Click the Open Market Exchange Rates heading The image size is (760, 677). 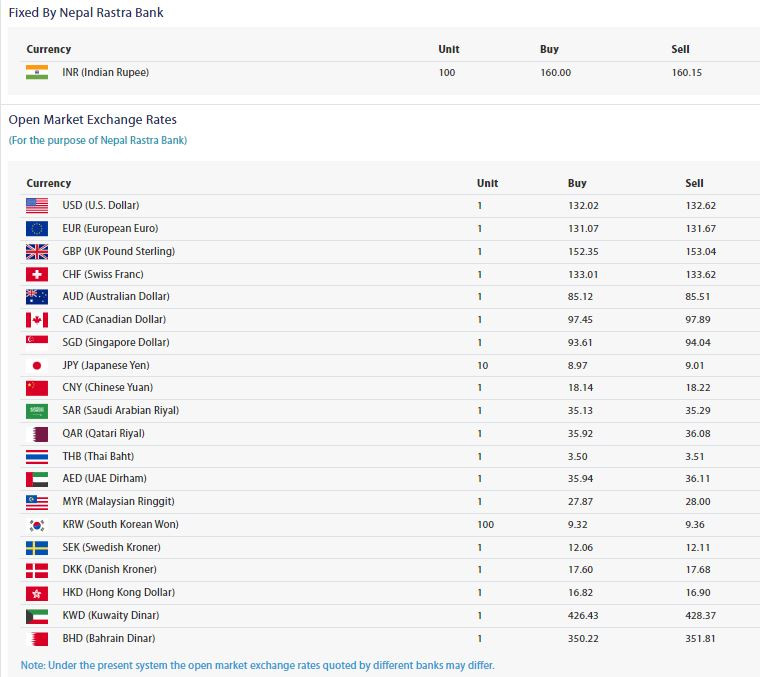coord(92,120)
